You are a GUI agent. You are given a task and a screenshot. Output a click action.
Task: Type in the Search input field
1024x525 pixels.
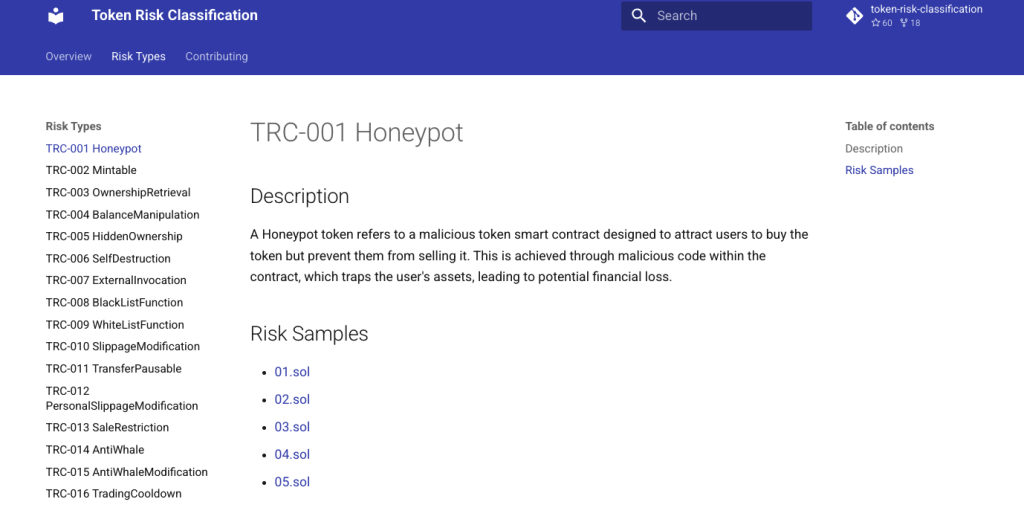pos(730,16)
